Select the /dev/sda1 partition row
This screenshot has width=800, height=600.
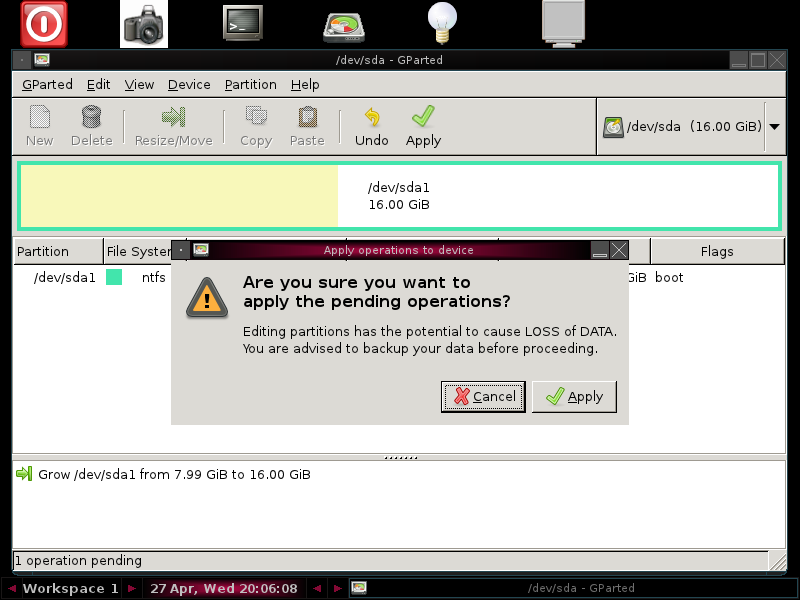point(399,278)
